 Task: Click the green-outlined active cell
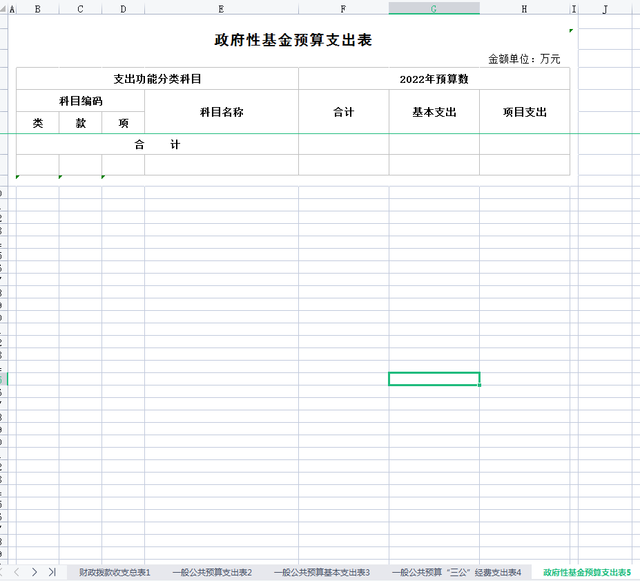[434, 379]
